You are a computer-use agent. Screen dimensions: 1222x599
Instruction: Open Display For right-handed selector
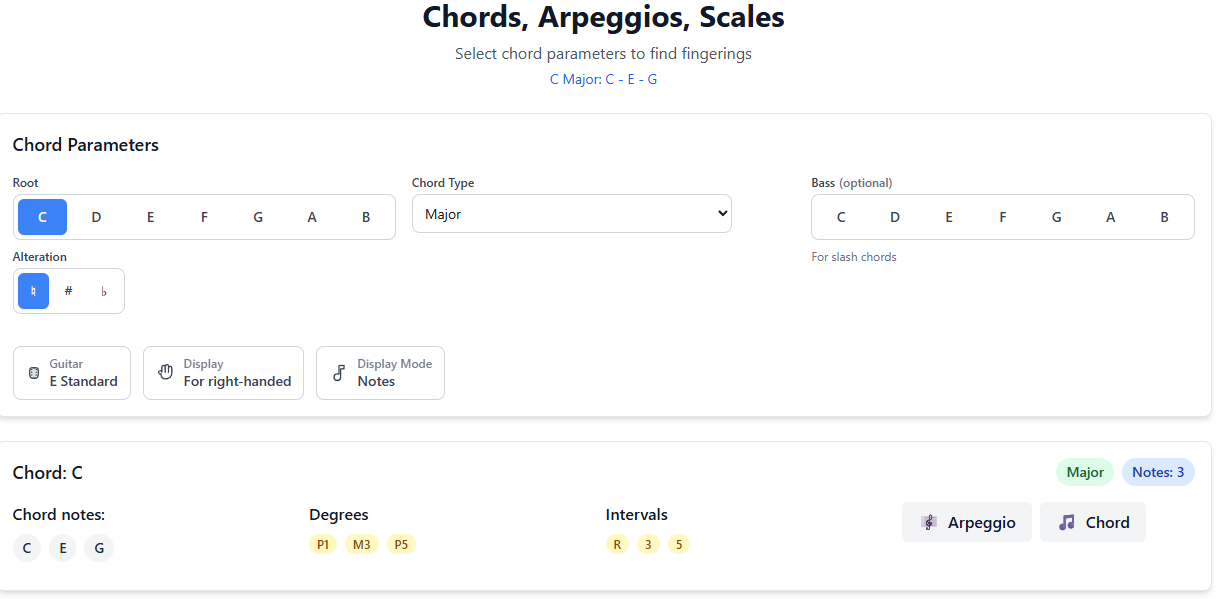coord(223,373)
